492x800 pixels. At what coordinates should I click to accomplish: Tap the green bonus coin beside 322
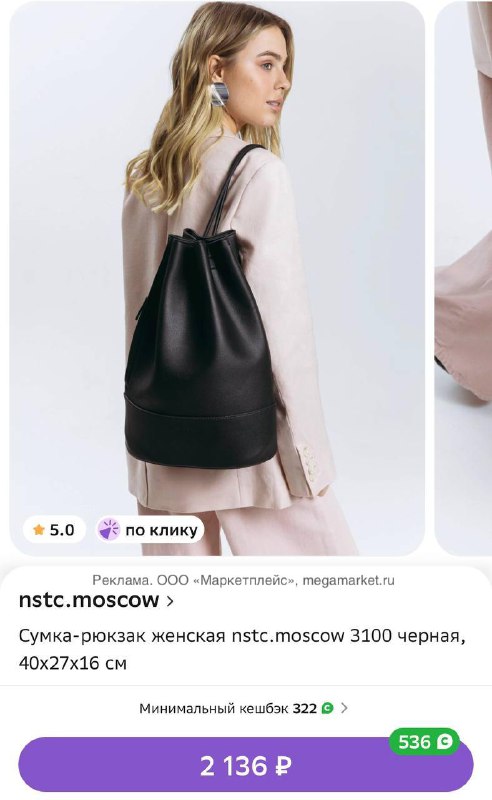327,708
